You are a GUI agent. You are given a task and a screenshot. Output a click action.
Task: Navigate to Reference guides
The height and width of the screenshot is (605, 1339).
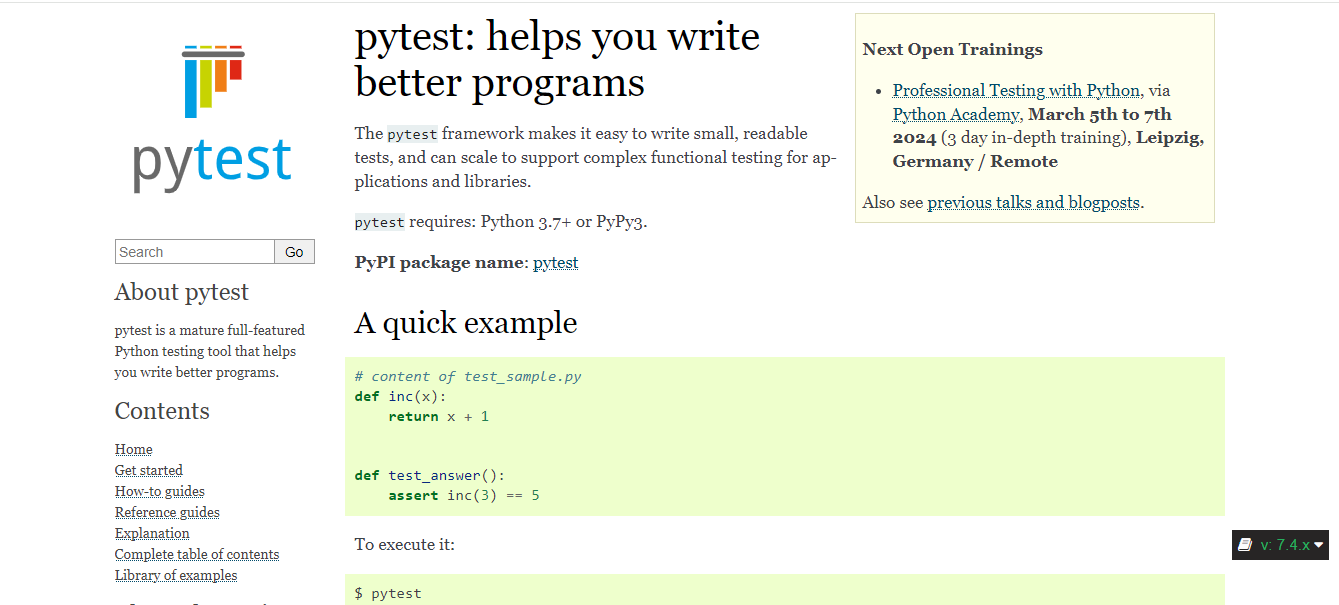[167, 513]
